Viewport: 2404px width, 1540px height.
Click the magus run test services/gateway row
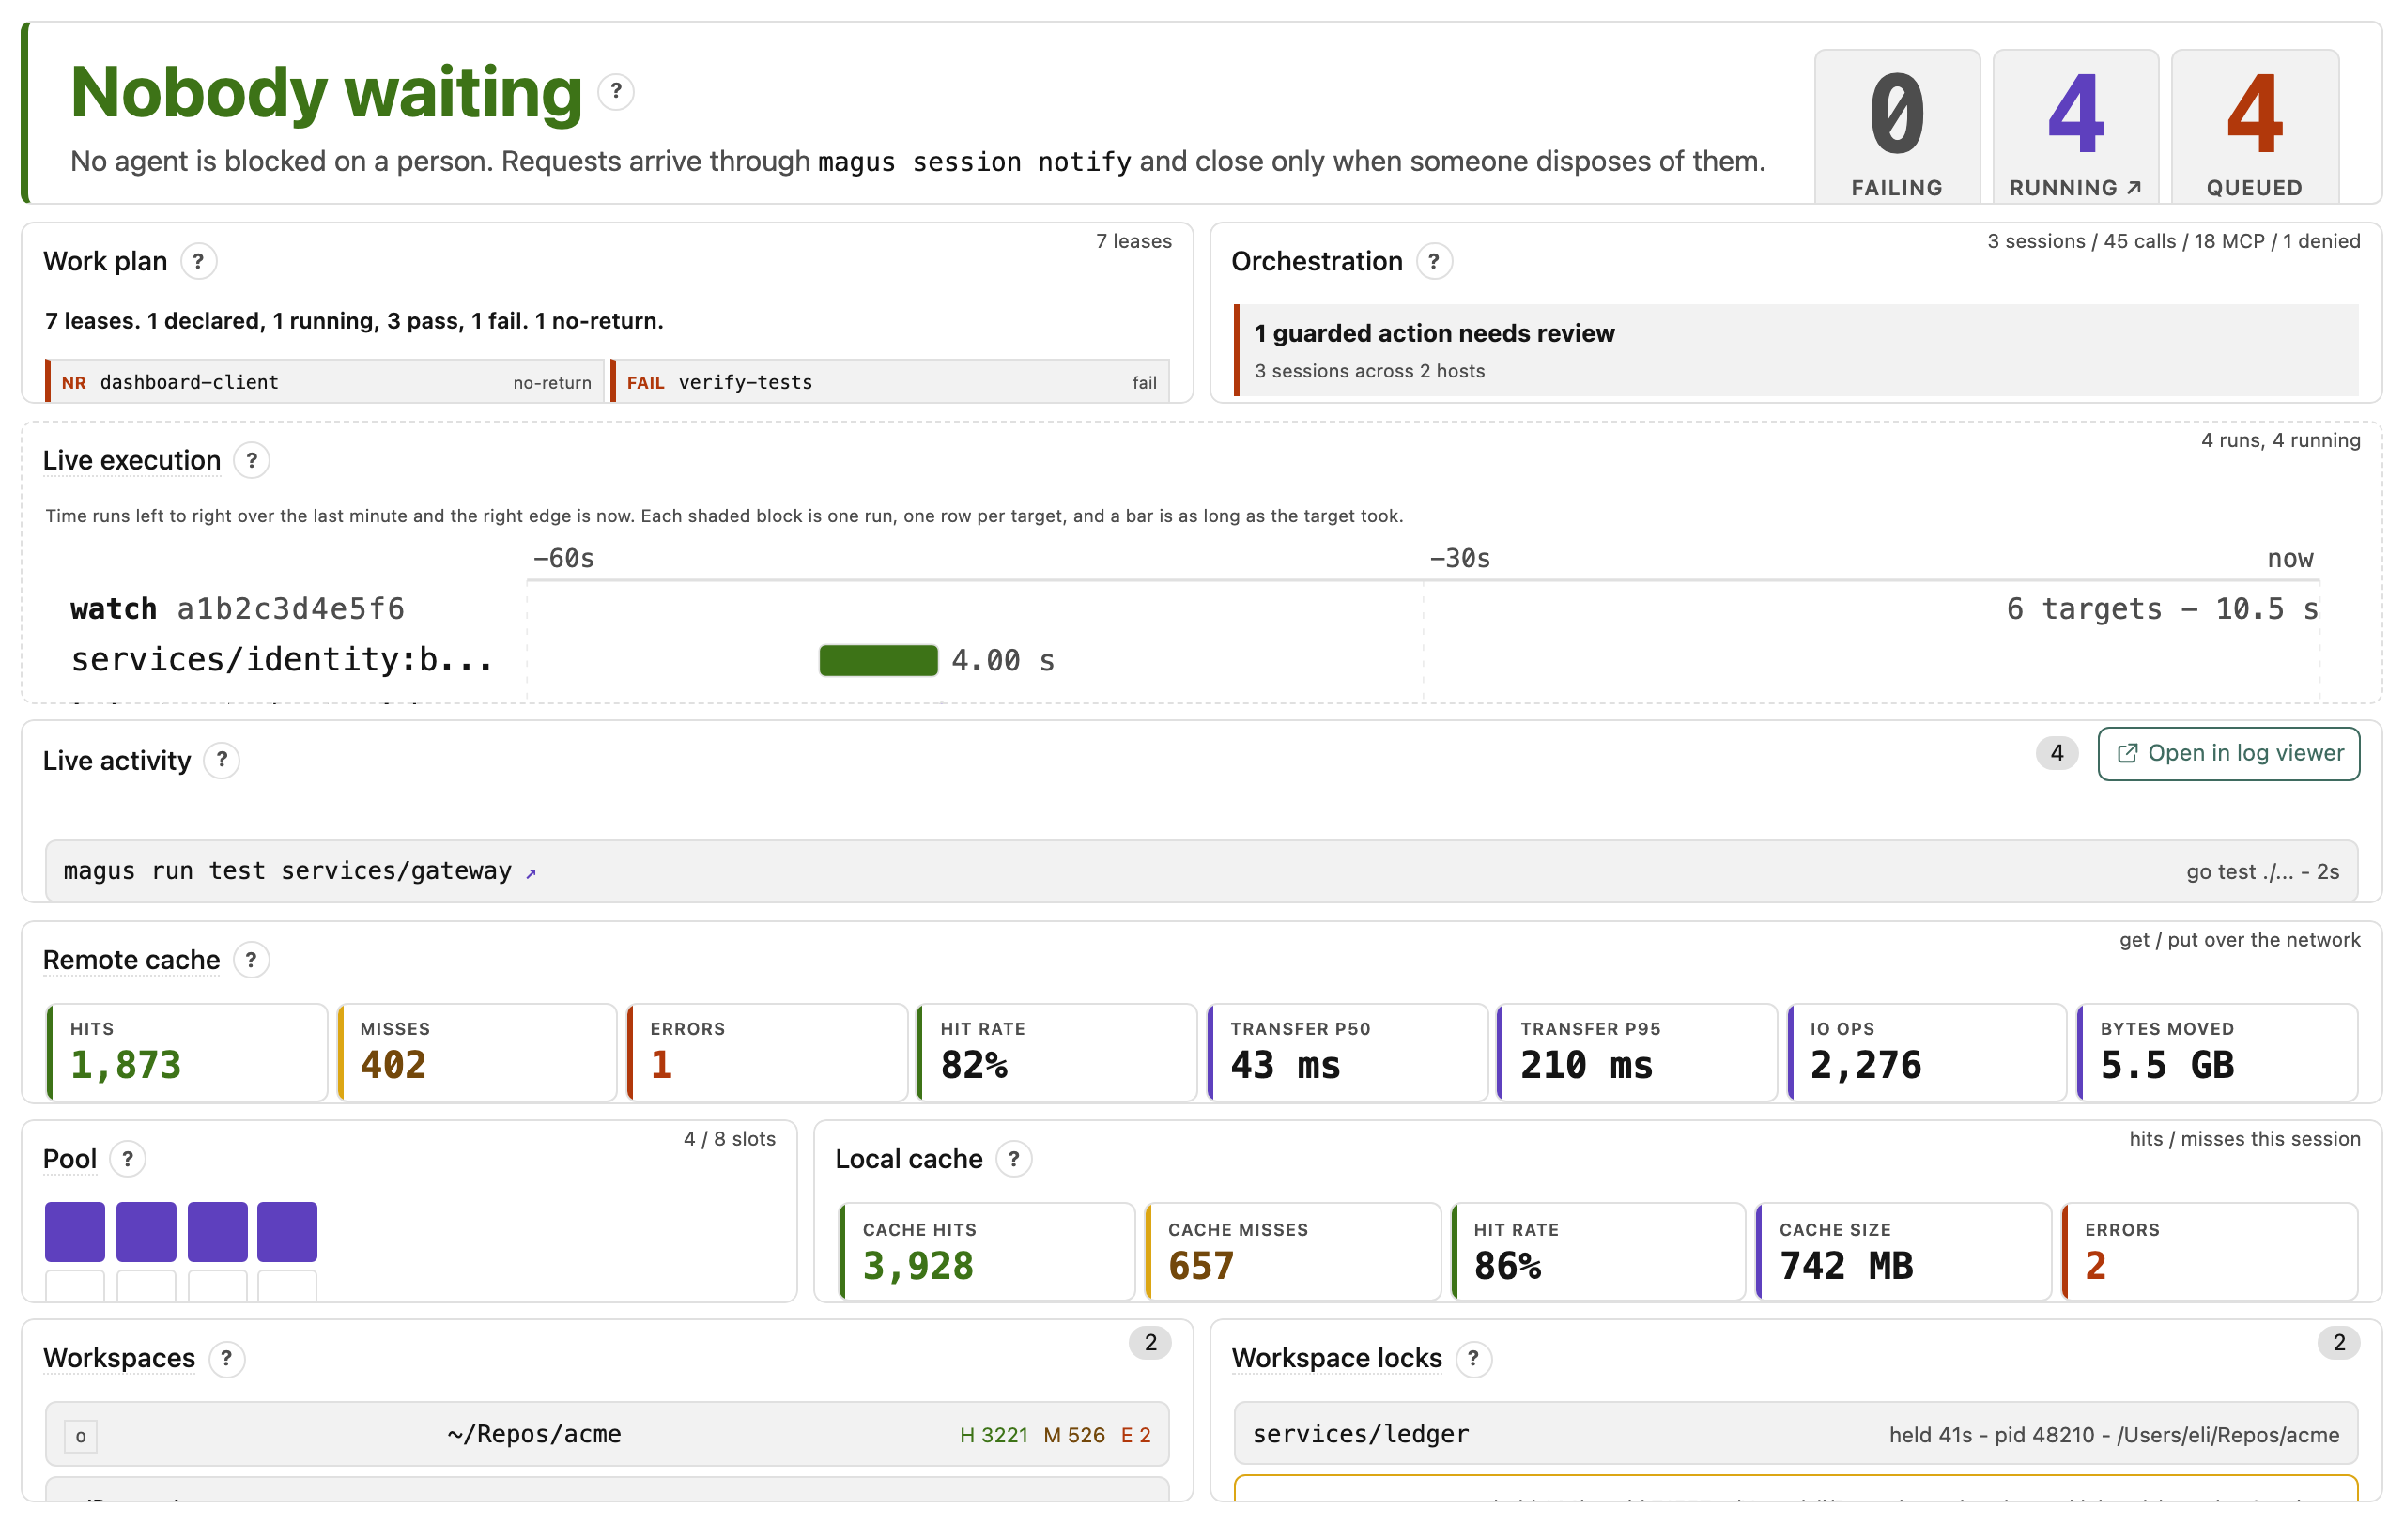pyautogui.click(x=1201, y=872)
